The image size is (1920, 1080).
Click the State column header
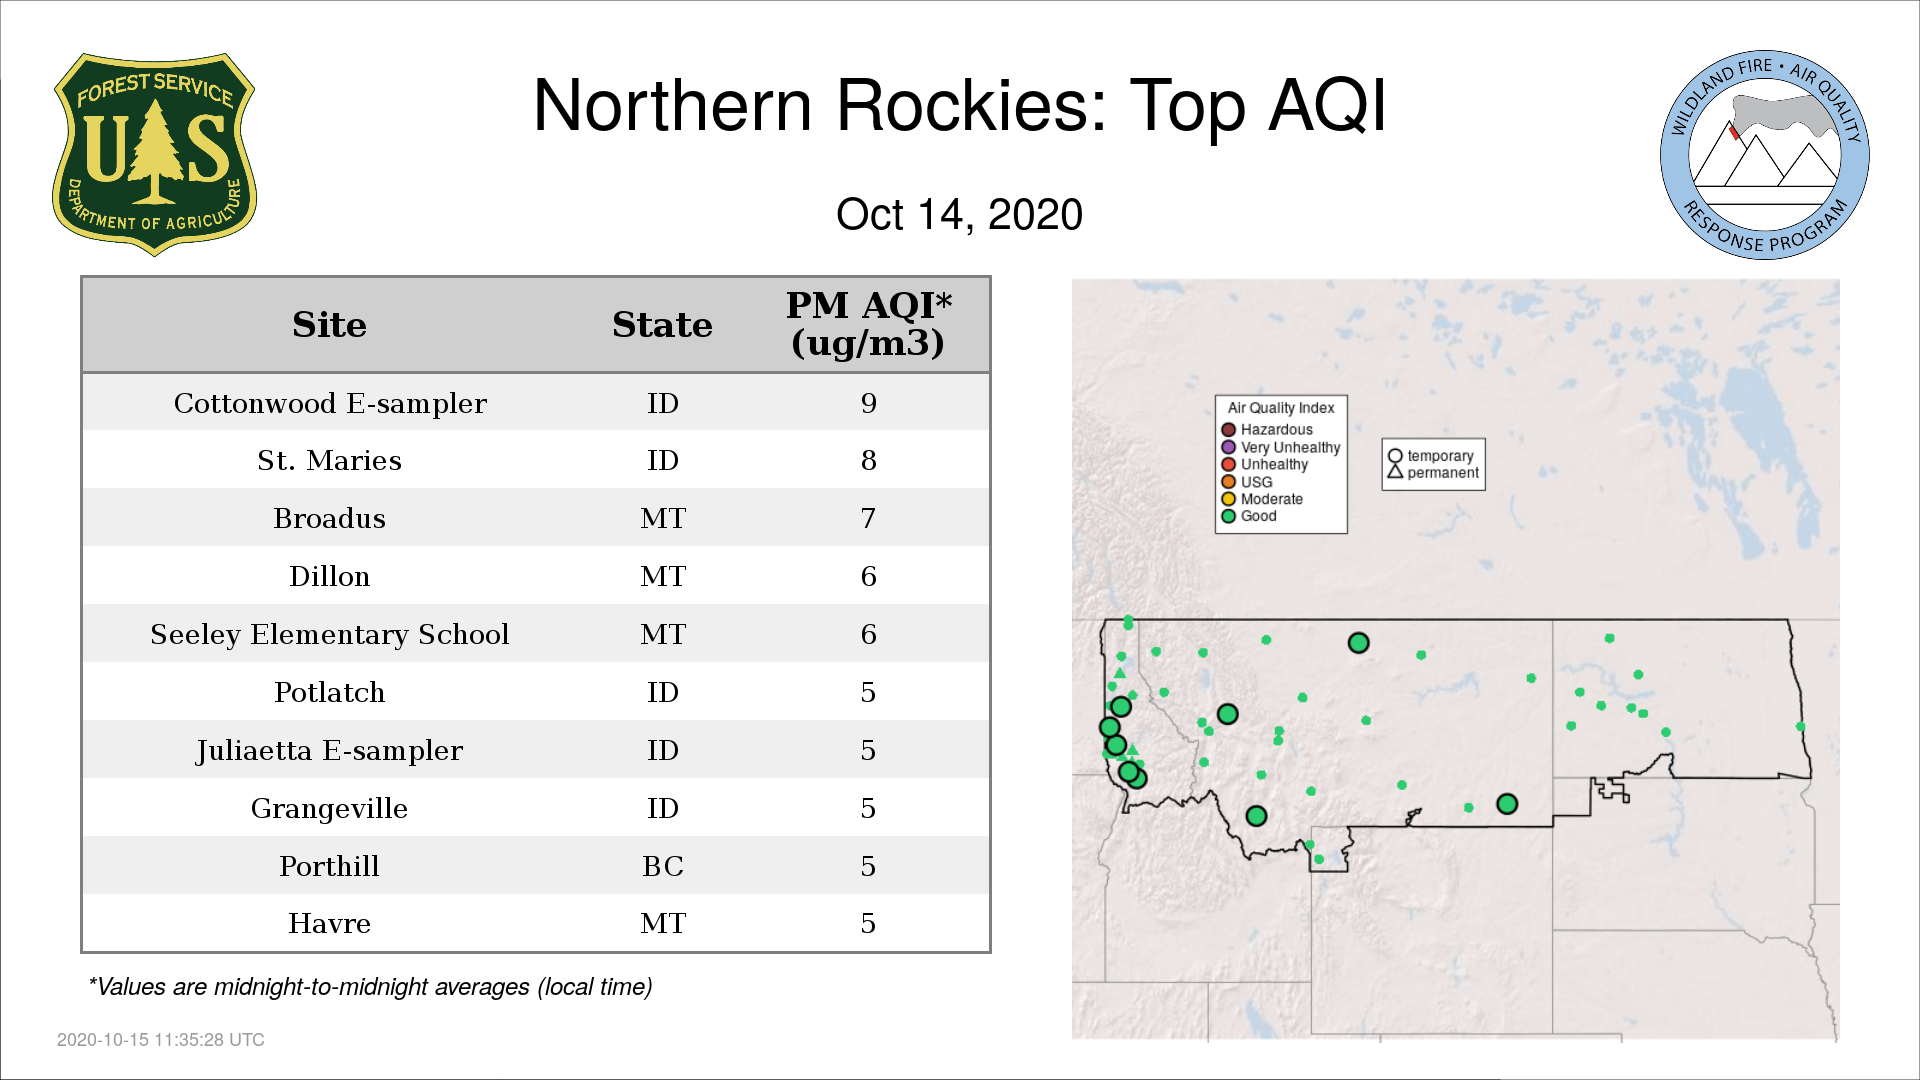point(662,325)
